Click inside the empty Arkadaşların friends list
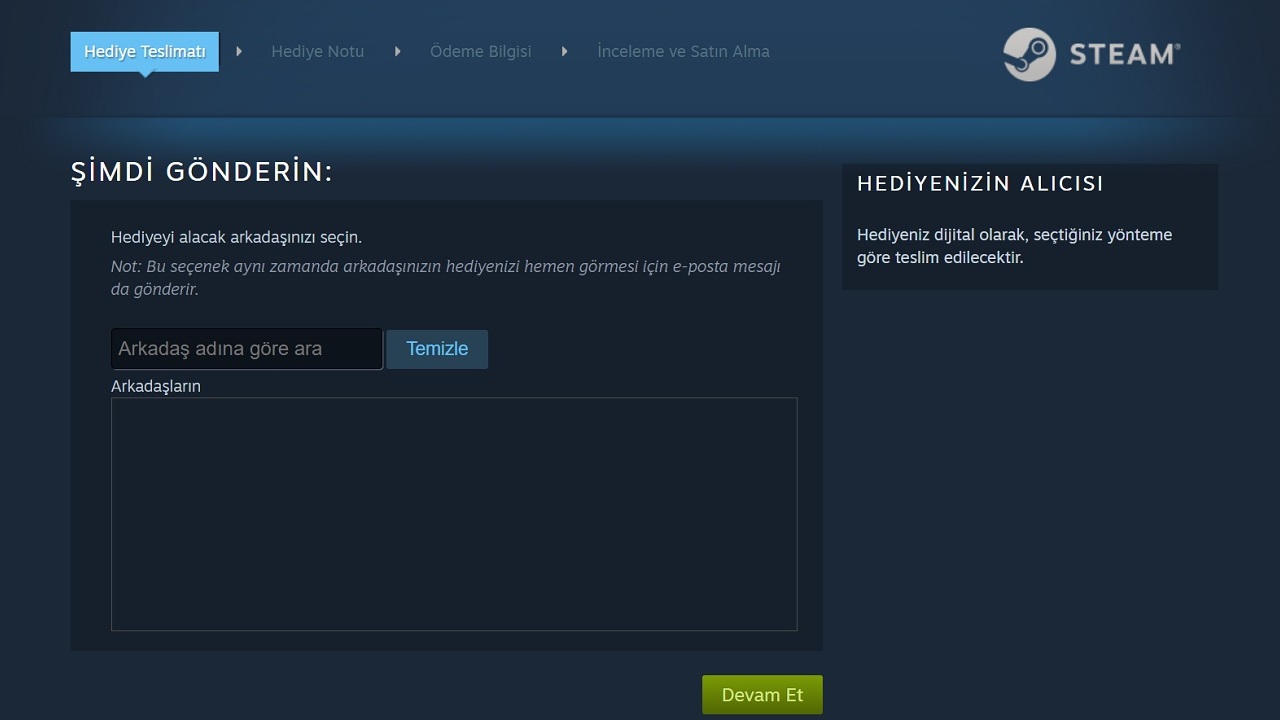Screen dimensions: 1280x720 click(x=454, y=514)
